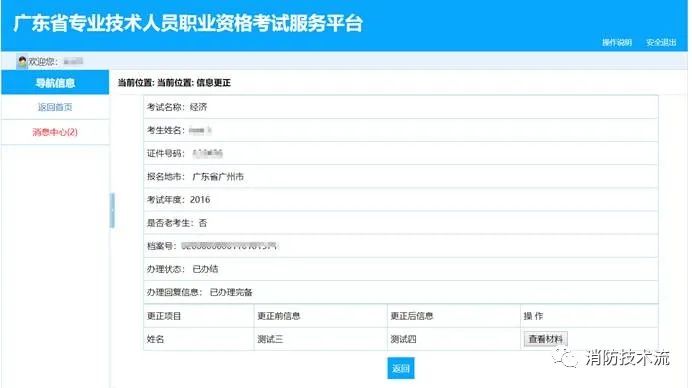Click 安全退出 to log out

661,42
